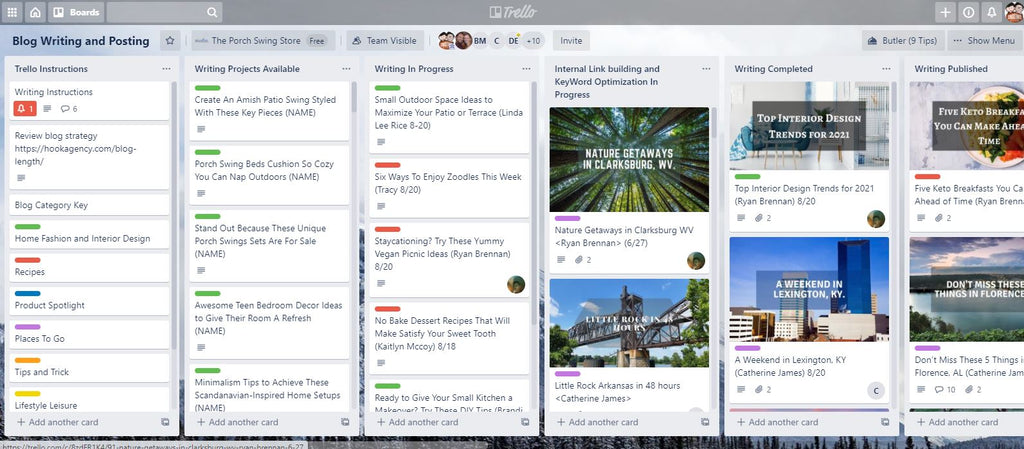Click template icon in Writing Completed list
This screenshot has width=1024, height=449.
(885, 422)
